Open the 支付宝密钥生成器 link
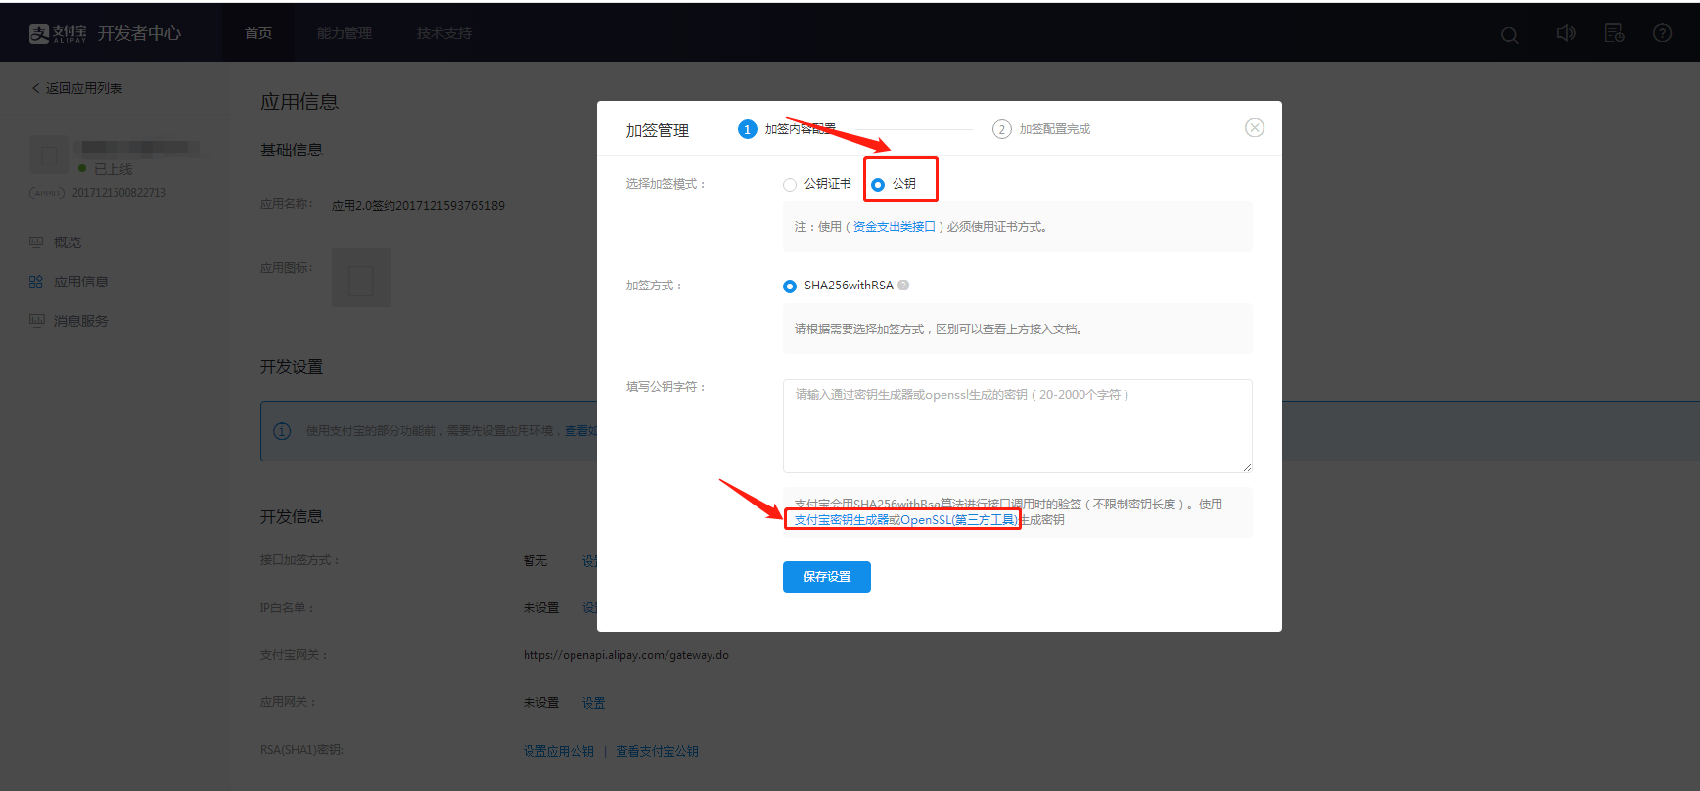 842,520
